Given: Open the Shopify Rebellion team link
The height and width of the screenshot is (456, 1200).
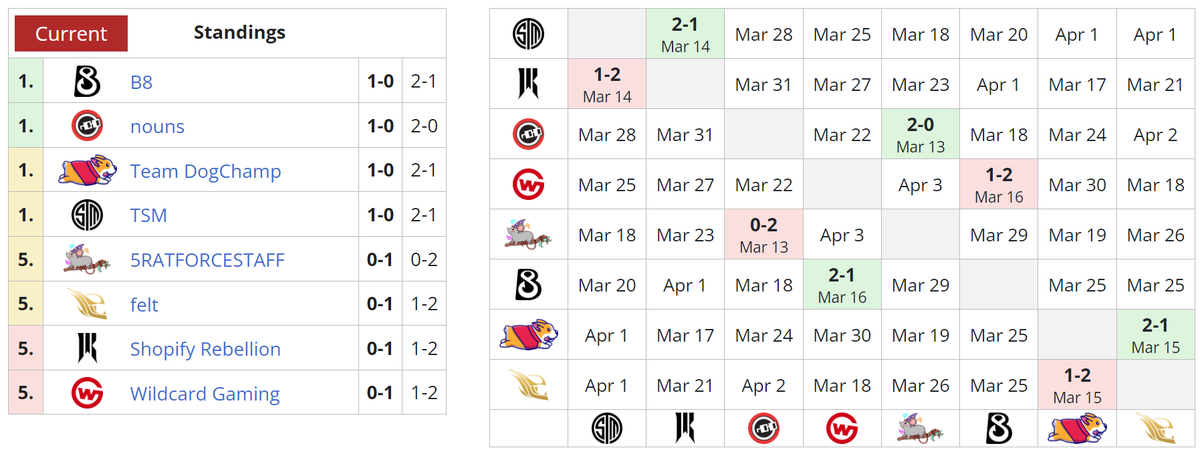Looking at the screenshot, I should click(x=205, y=349).
